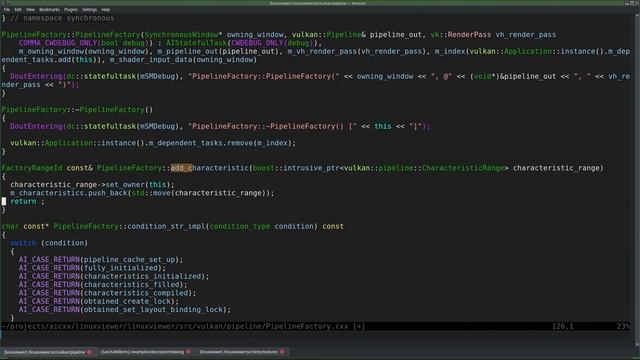
Task: Close the tests/textures terminal tab
Action: tap(282, 352)
